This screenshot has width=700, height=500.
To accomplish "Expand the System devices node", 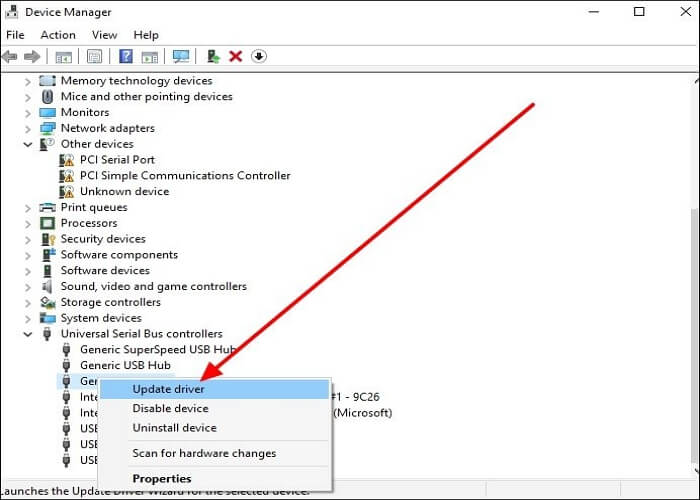I will [x=28, y=319].
